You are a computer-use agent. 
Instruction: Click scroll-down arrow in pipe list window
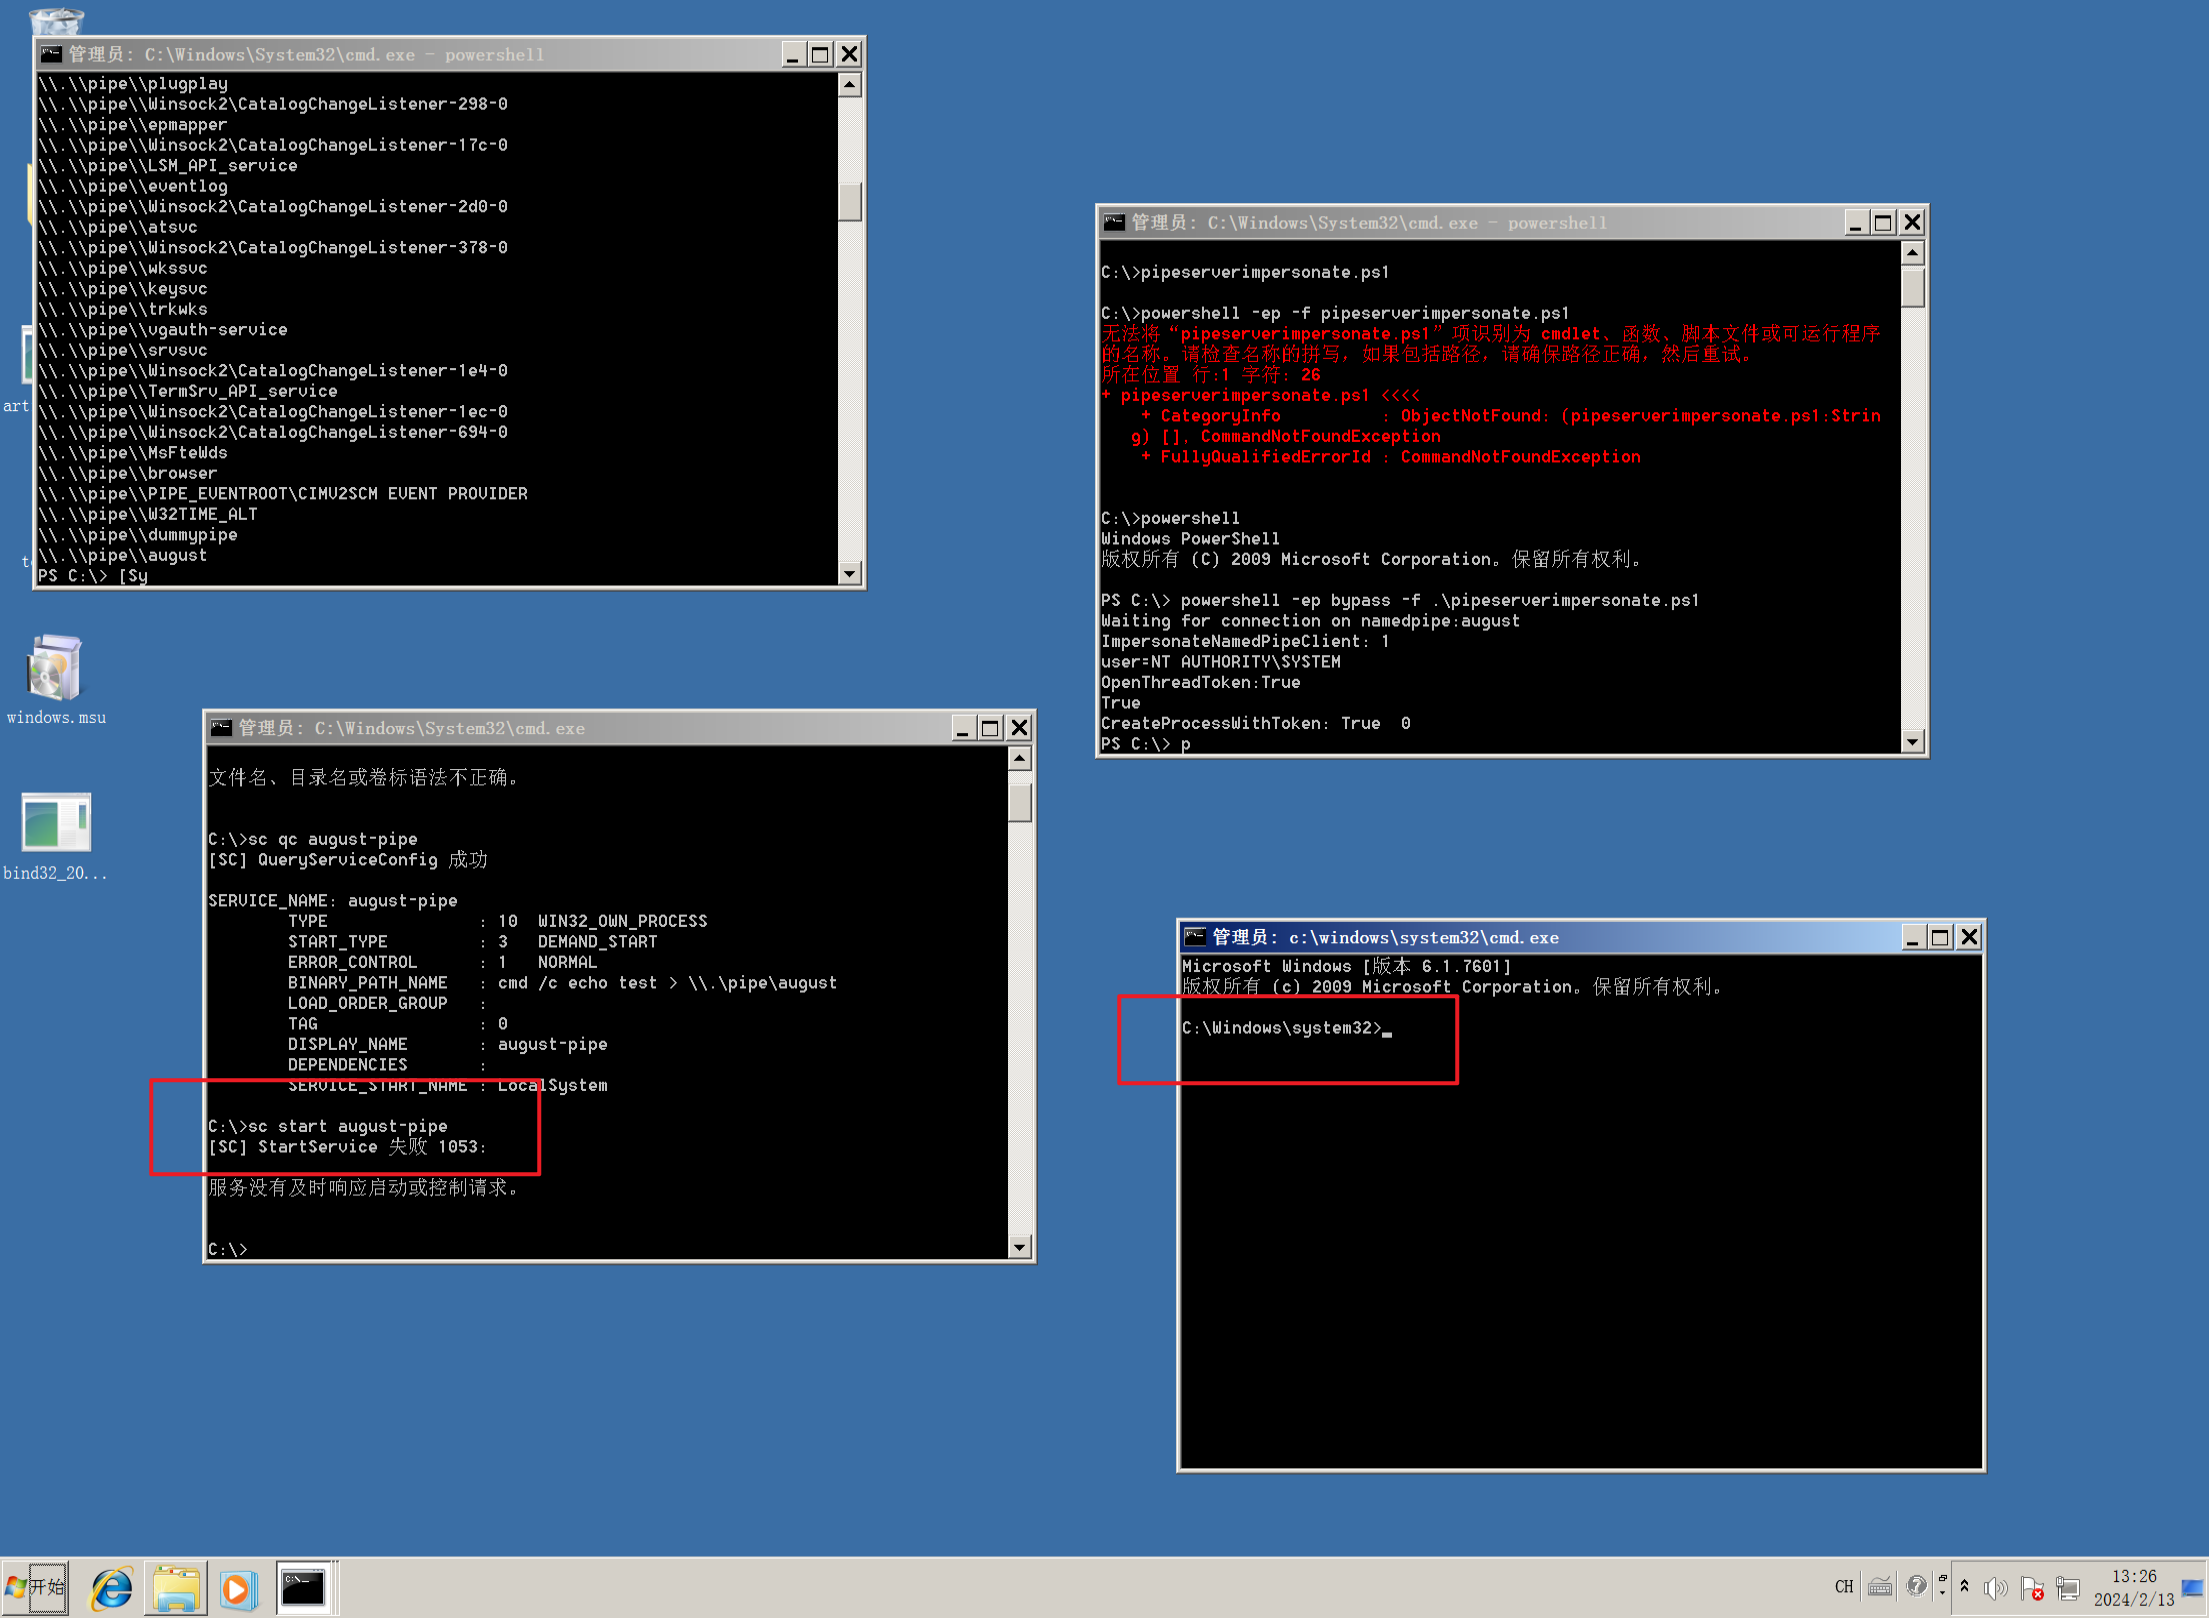point(849,574)
